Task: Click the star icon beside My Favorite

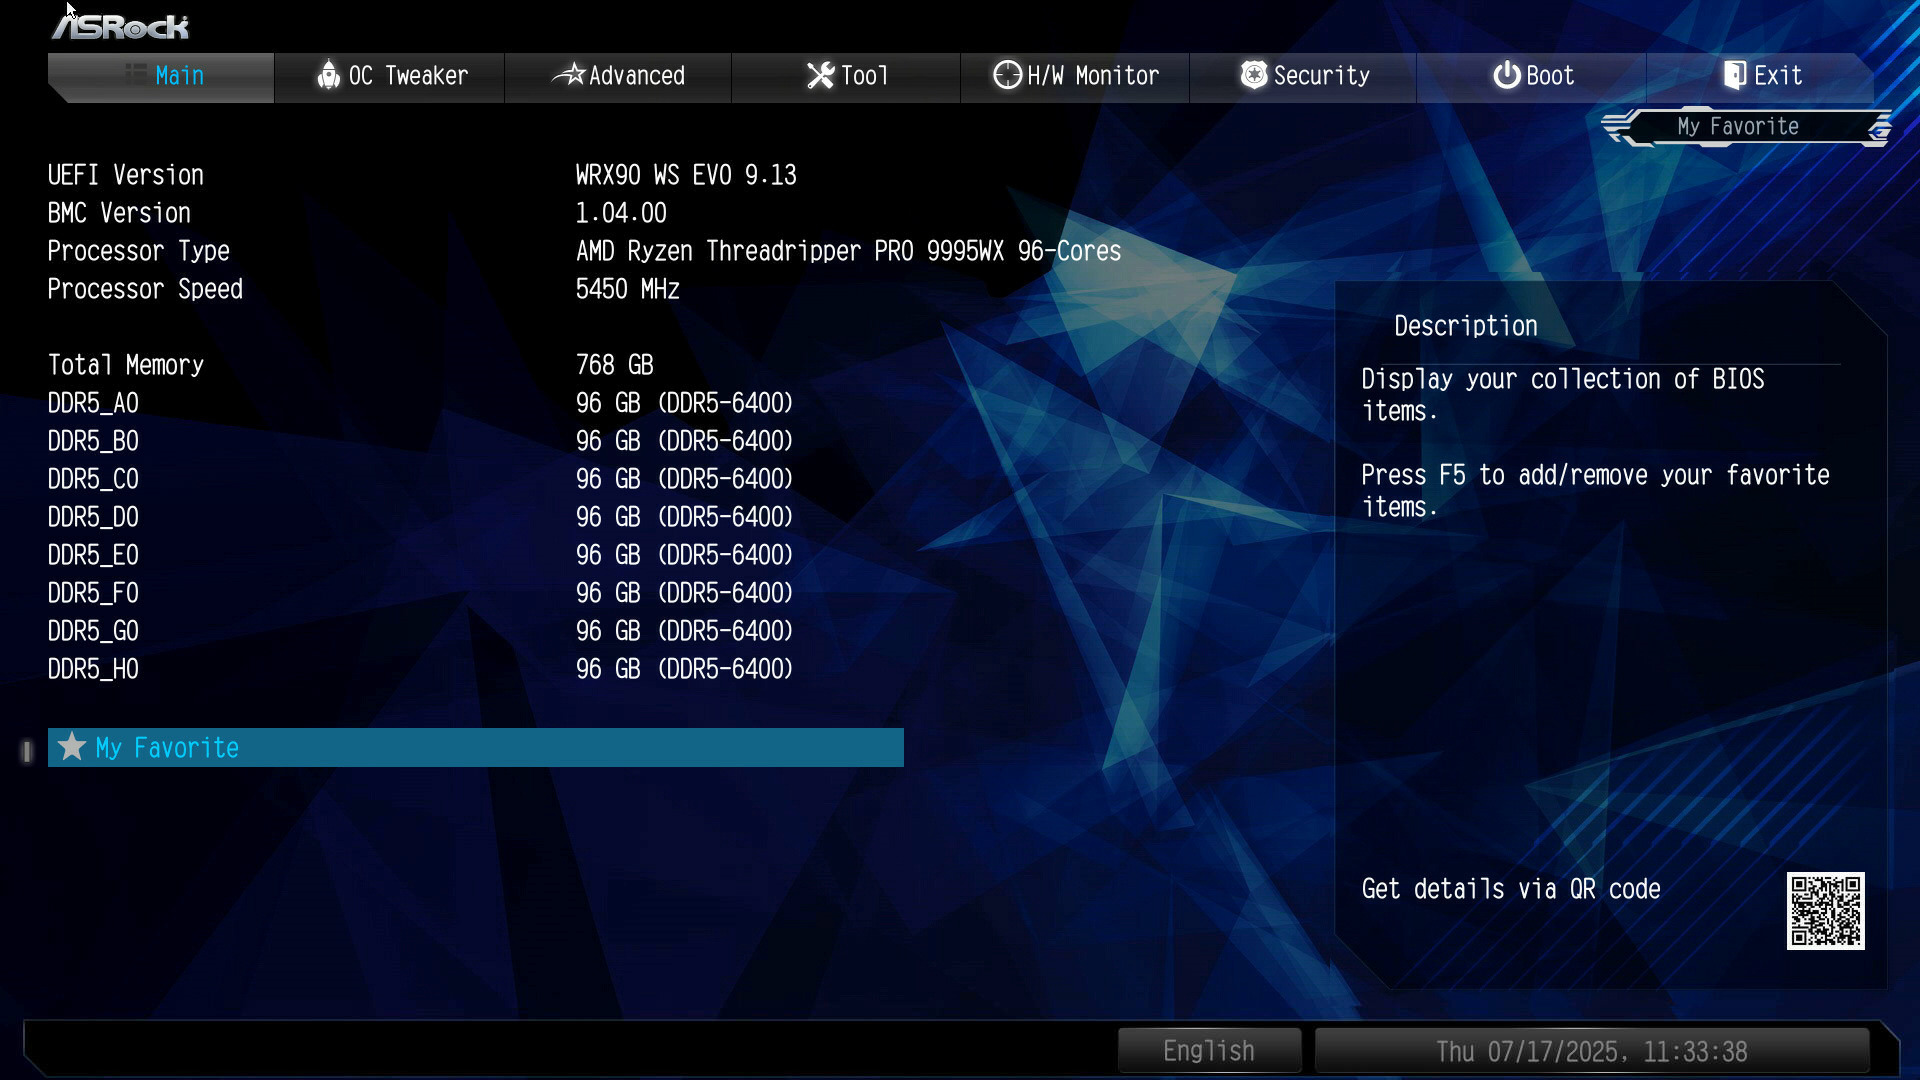Action: pyautogui.click(x=71, y=747)
